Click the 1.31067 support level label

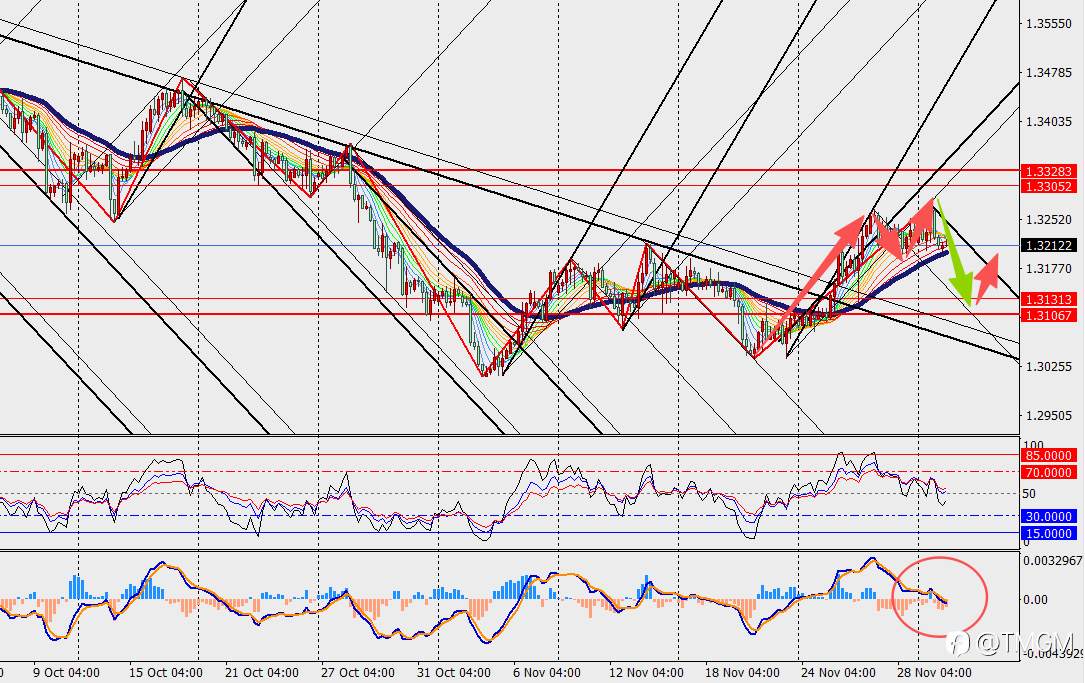coord(1048,315)
